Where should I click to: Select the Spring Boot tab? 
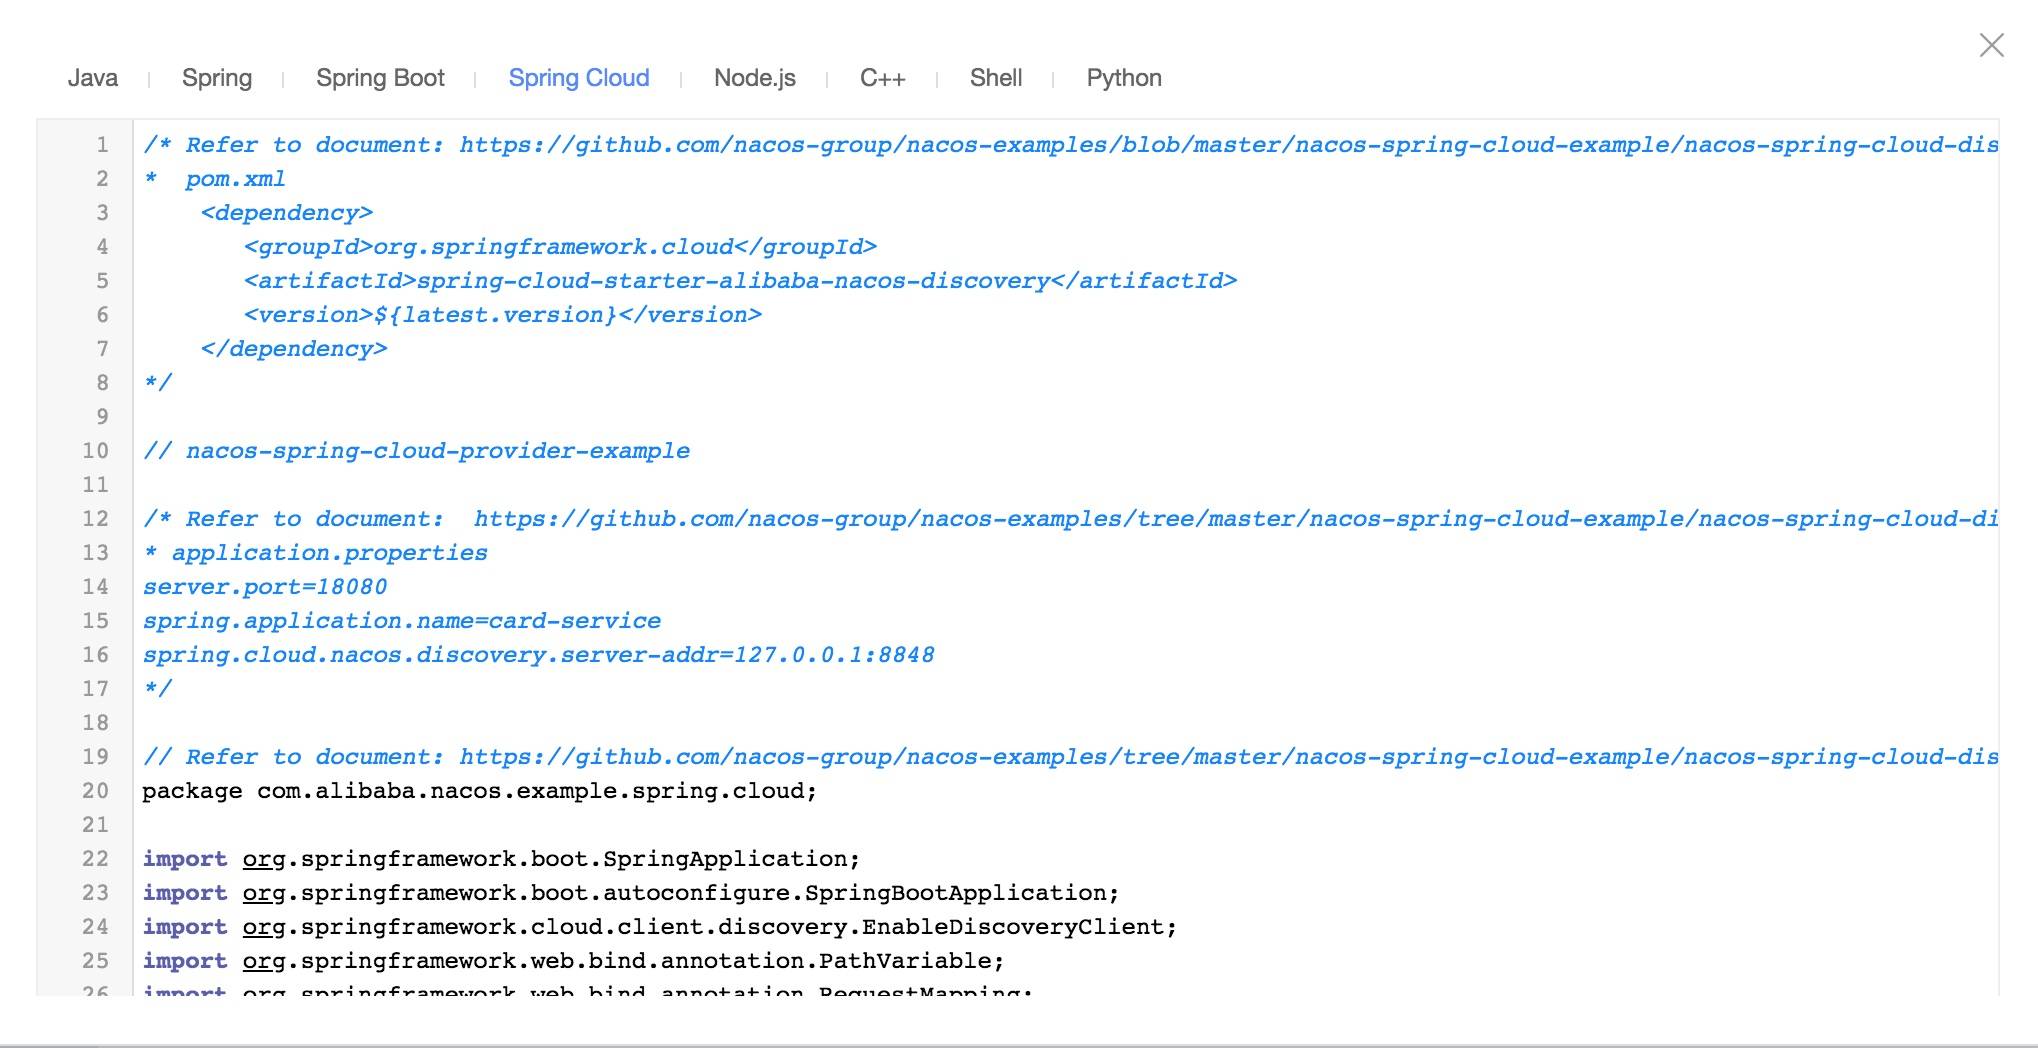[x=380, y=78]
